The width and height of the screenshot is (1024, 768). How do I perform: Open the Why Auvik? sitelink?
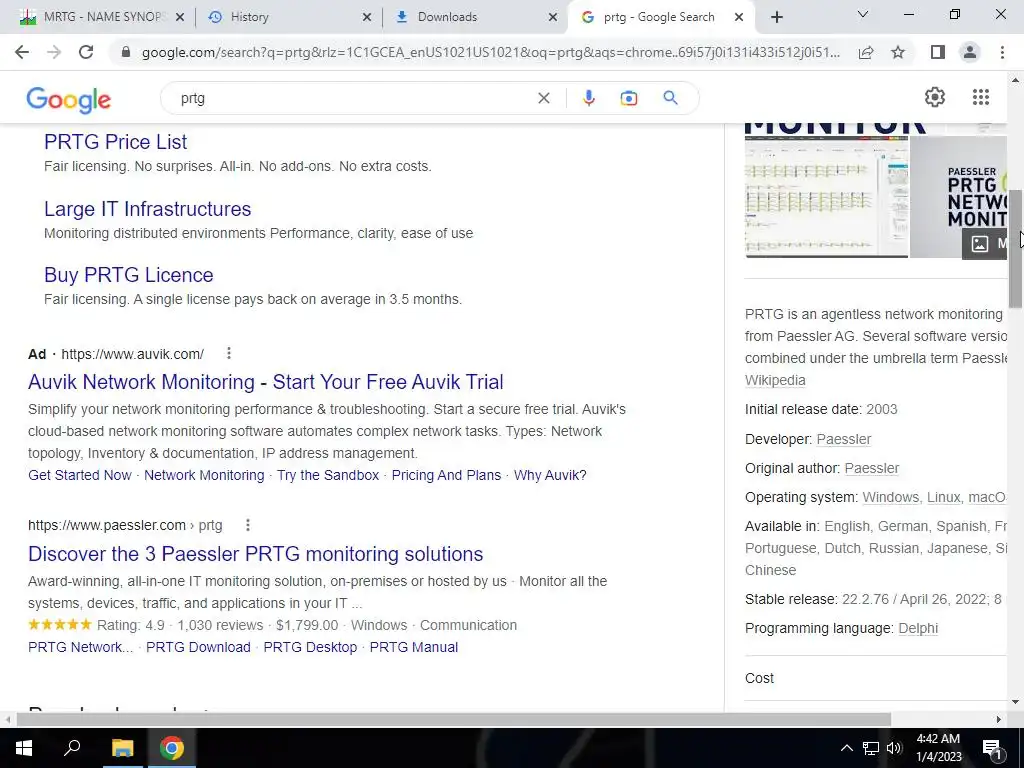pos(550,475)
